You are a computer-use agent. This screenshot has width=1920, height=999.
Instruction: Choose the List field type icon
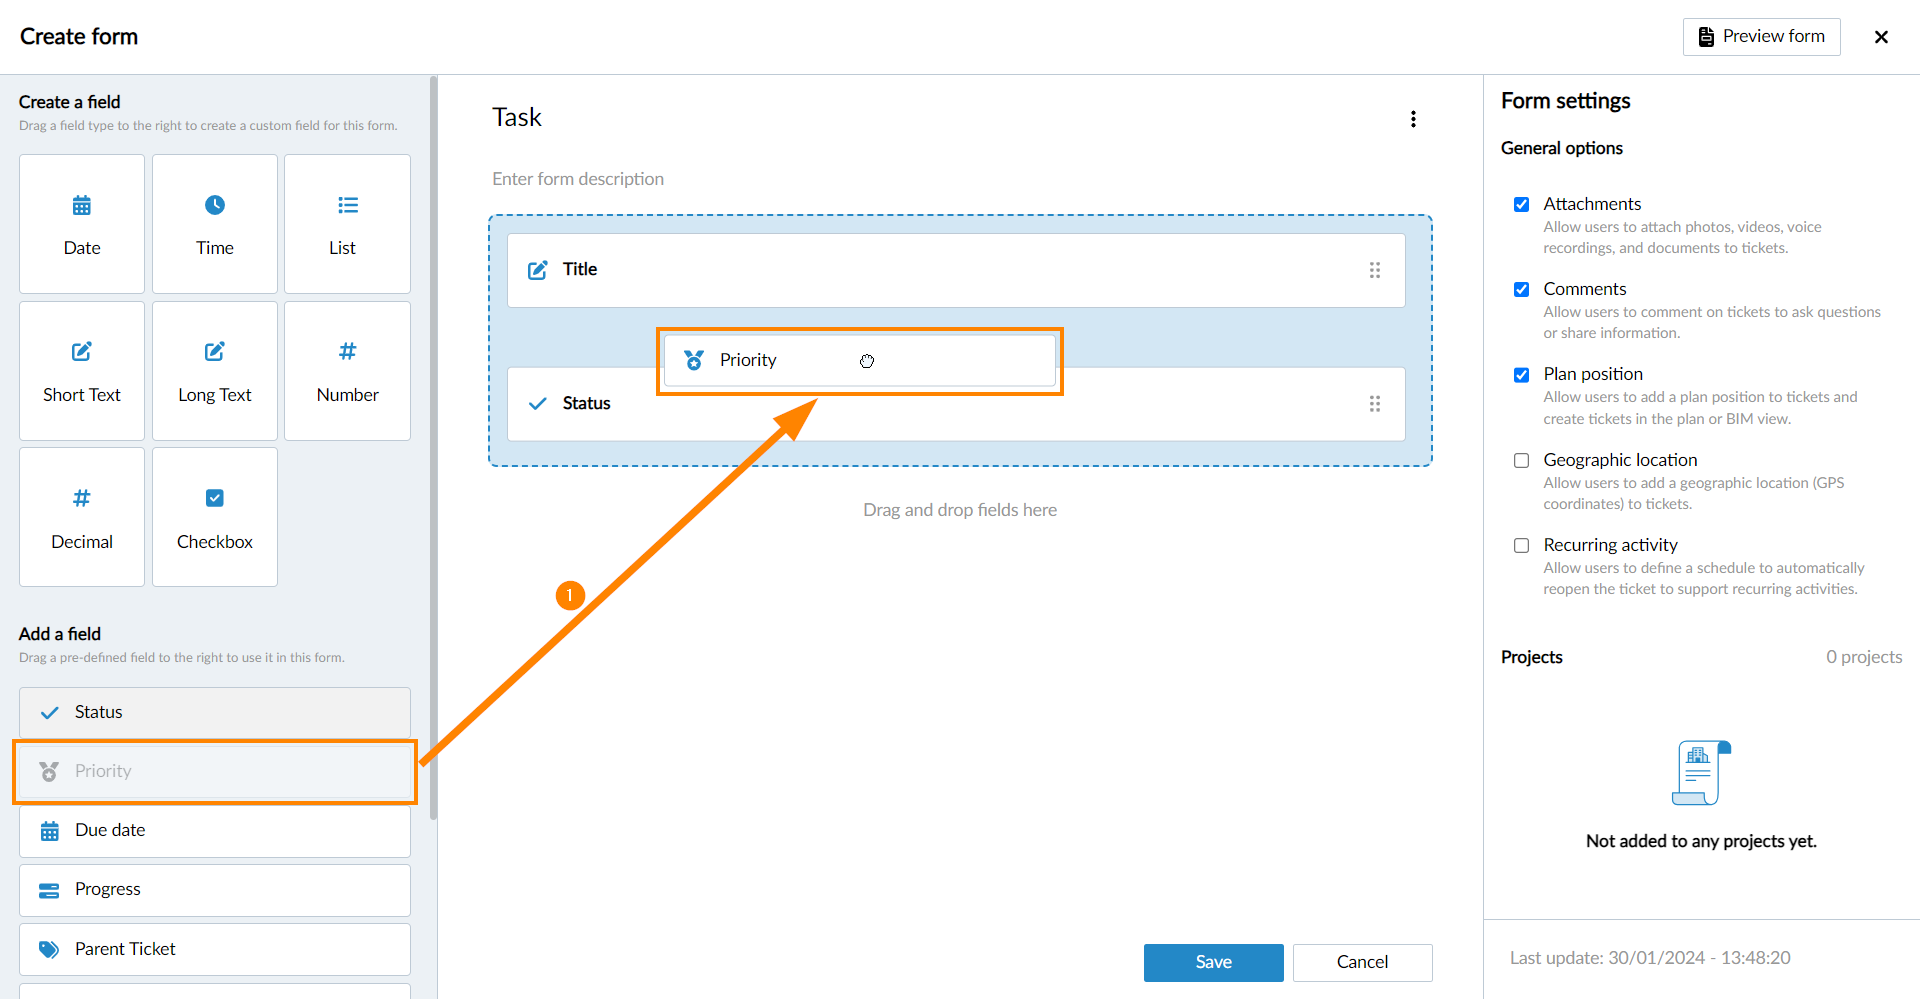pyautogui.click(x=347, y=205)
